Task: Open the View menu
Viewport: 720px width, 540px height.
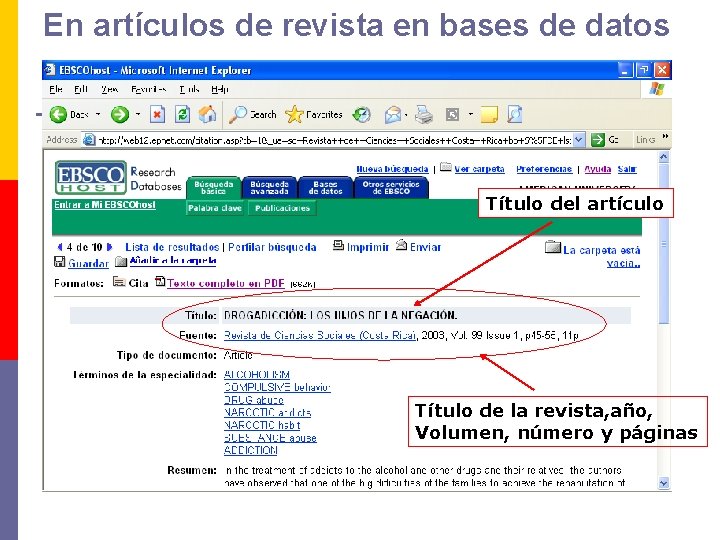Action: pos(109,89)
